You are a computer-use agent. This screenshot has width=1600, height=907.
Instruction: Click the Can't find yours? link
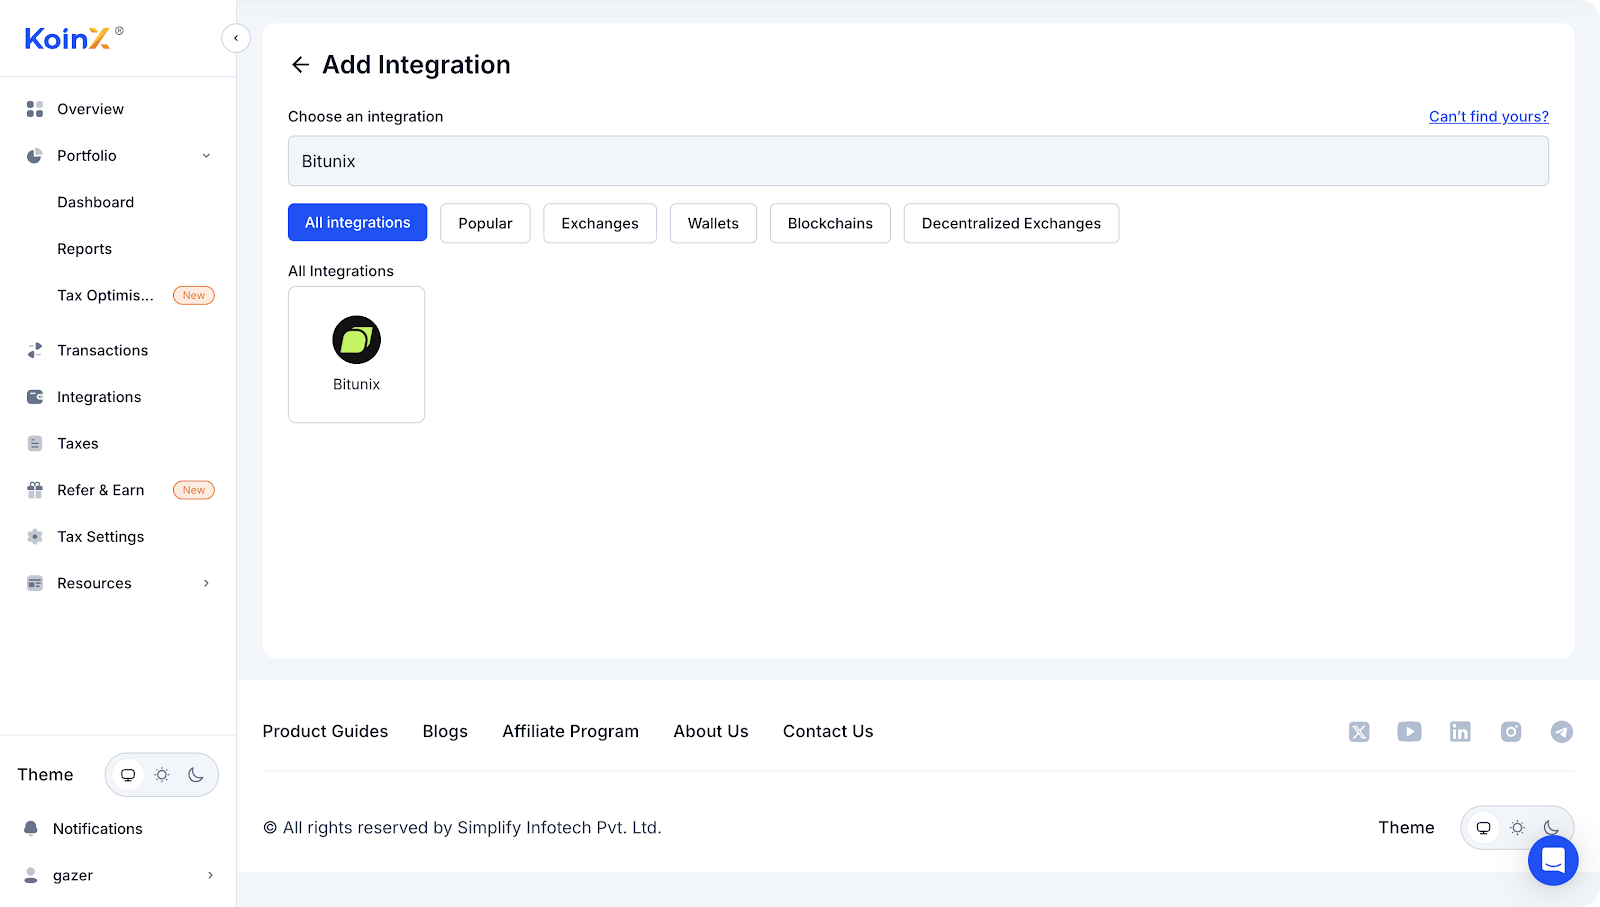click(x=1488, y=116)
